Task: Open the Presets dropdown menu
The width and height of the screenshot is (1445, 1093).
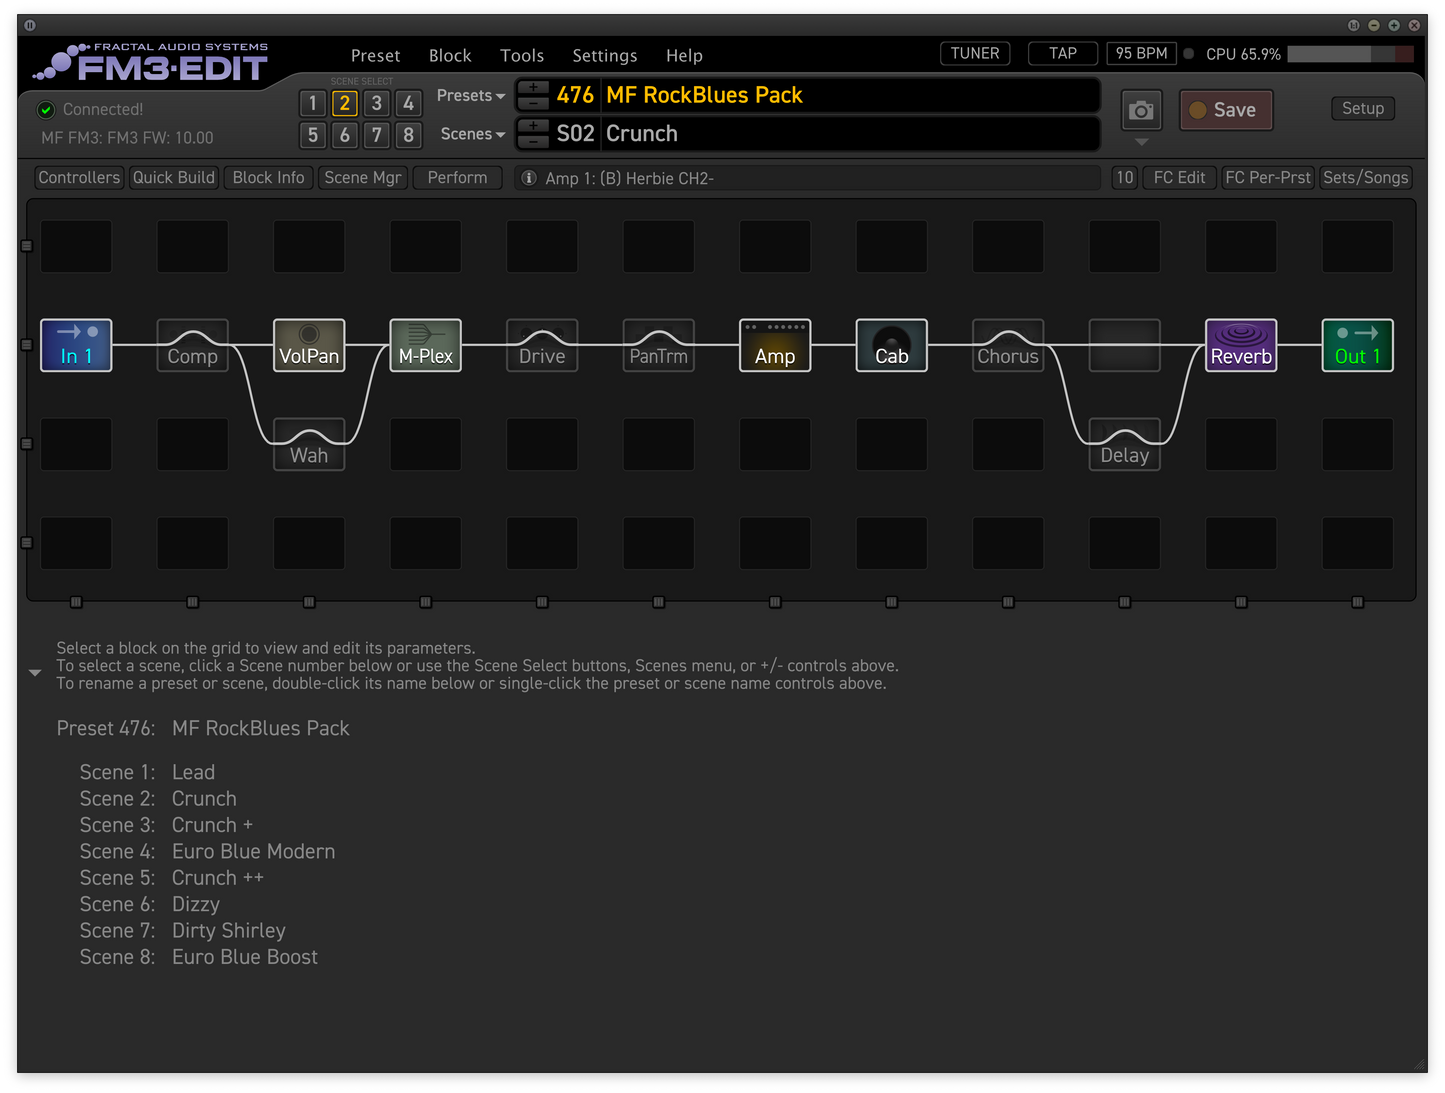Action: point(469,95)
